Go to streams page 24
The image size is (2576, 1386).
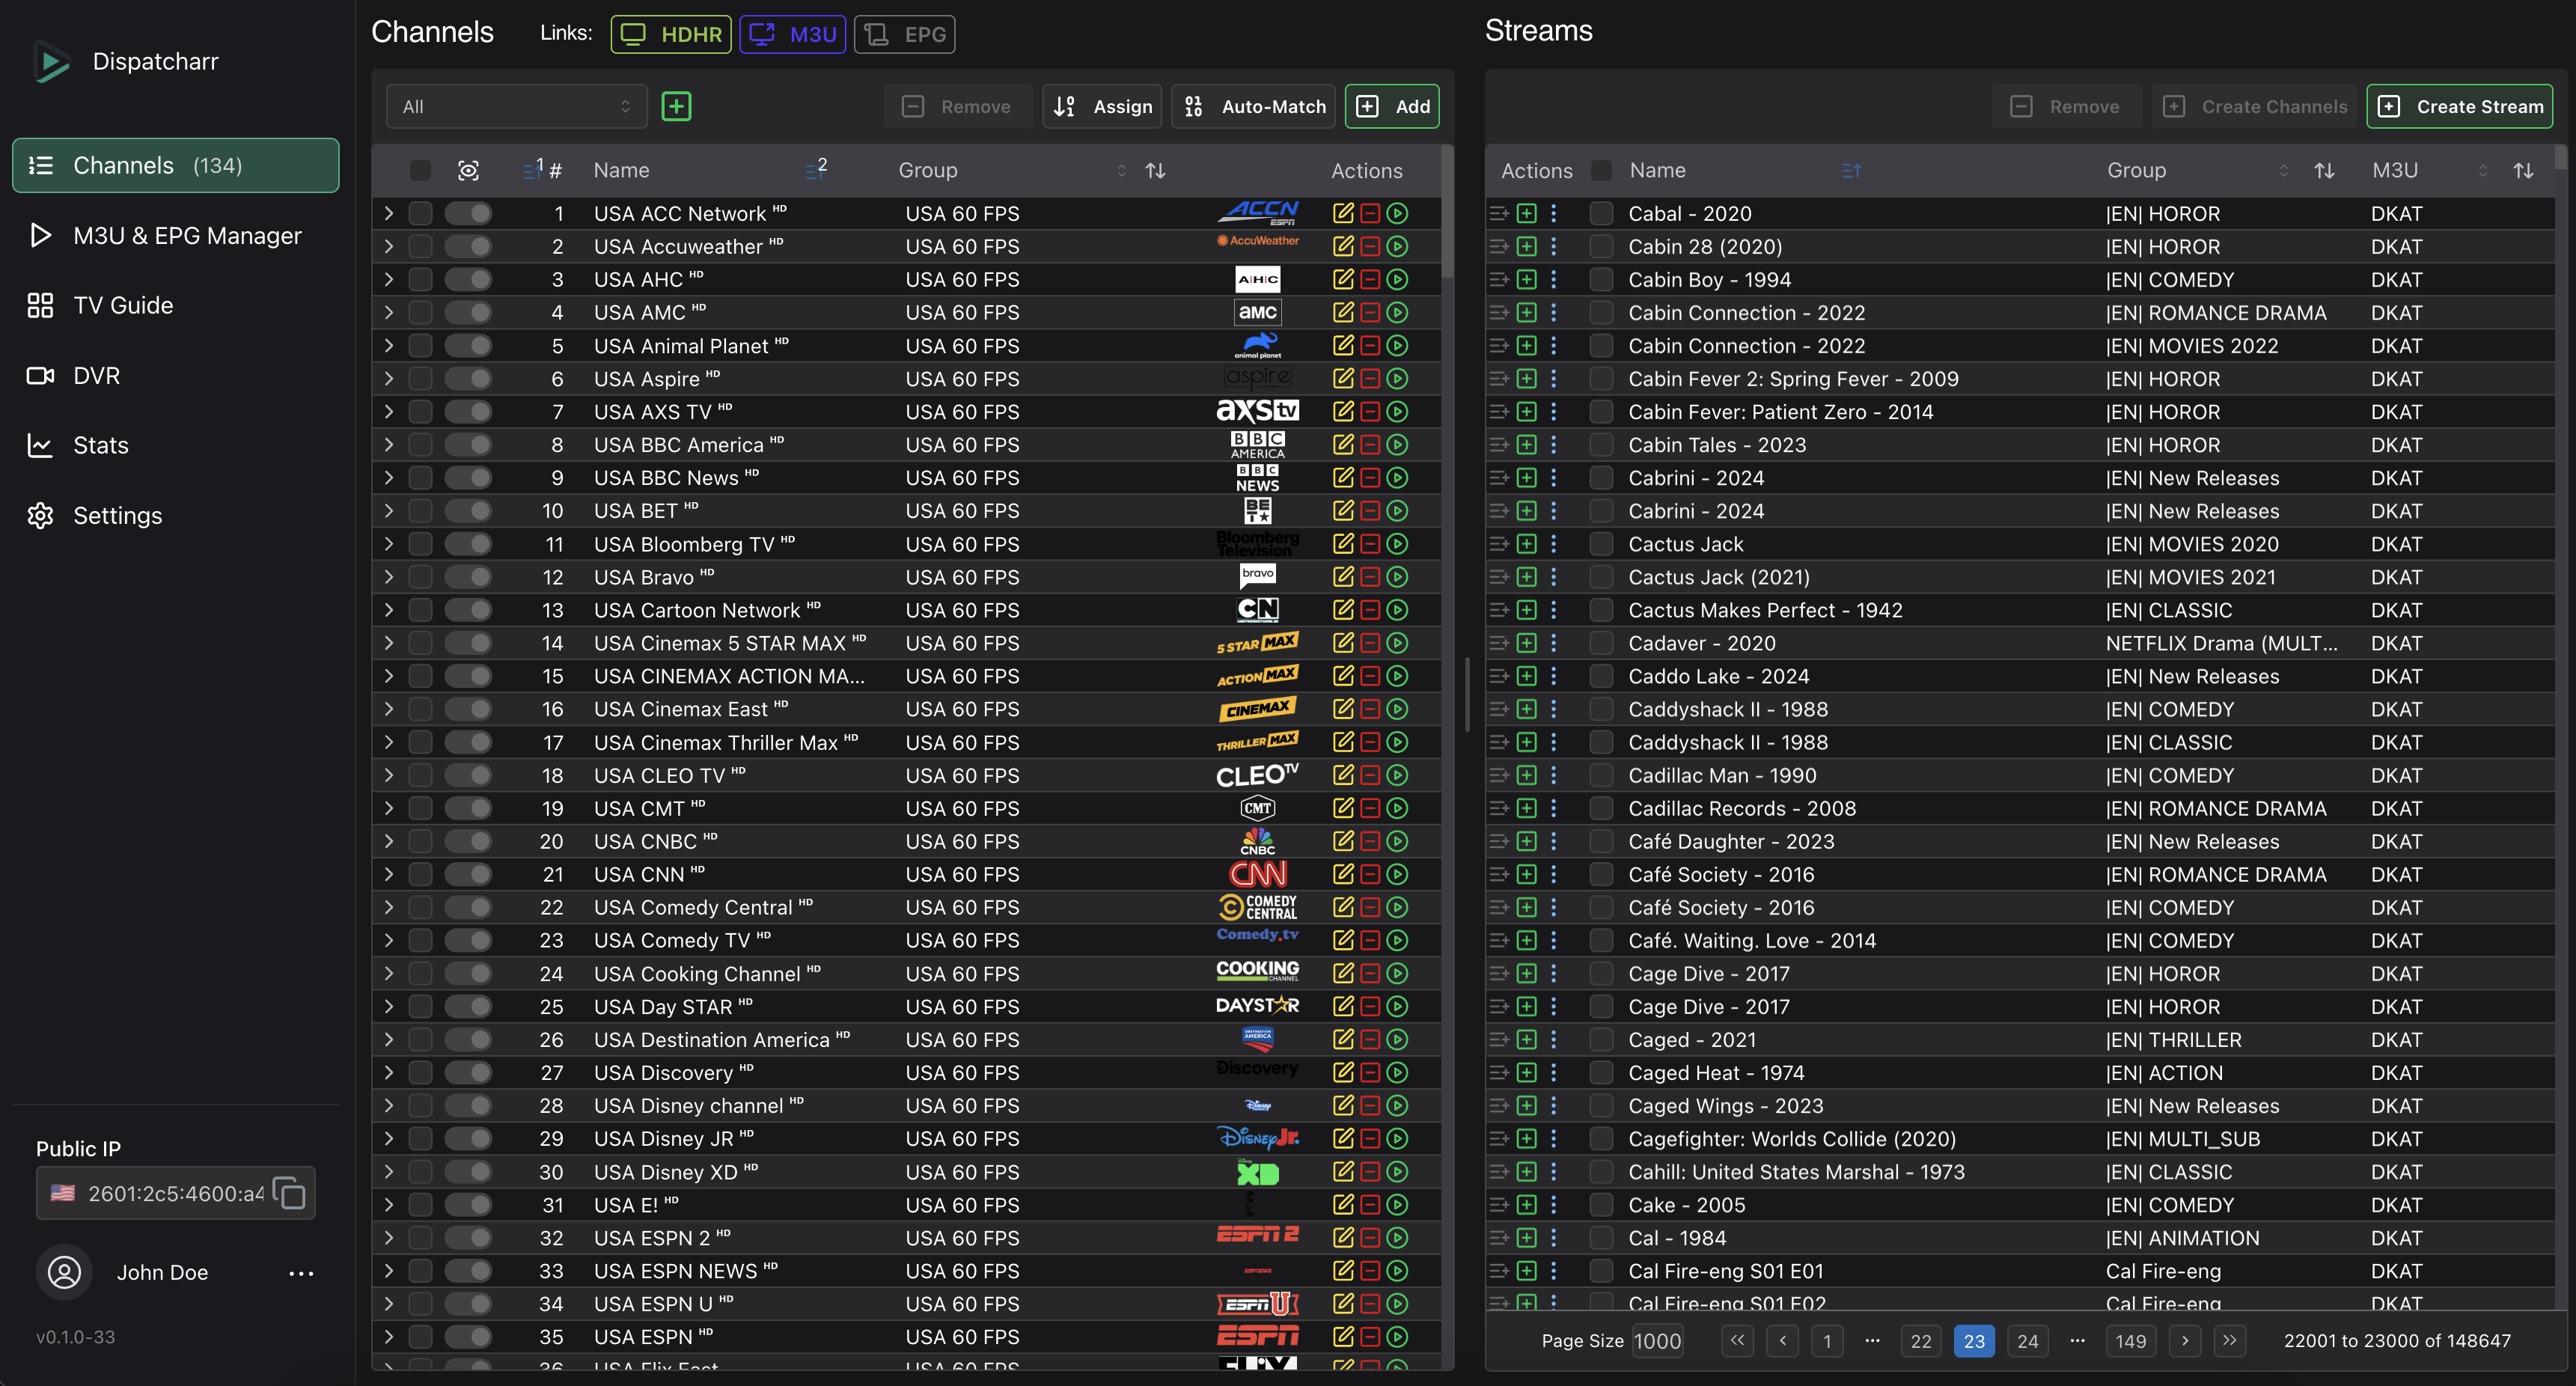tap(2027, 1341)
